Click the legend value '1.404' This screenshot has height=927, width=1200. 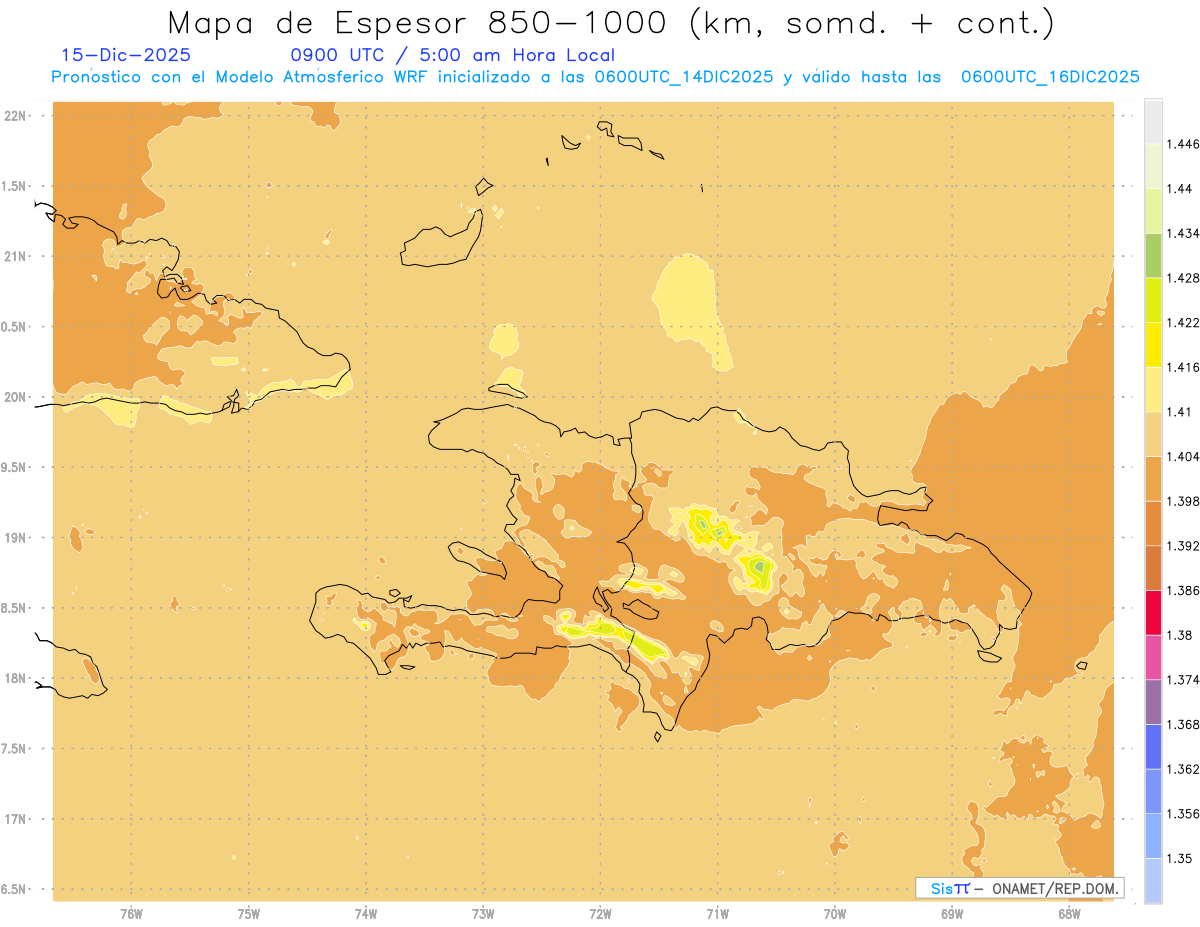(1185, 456)
